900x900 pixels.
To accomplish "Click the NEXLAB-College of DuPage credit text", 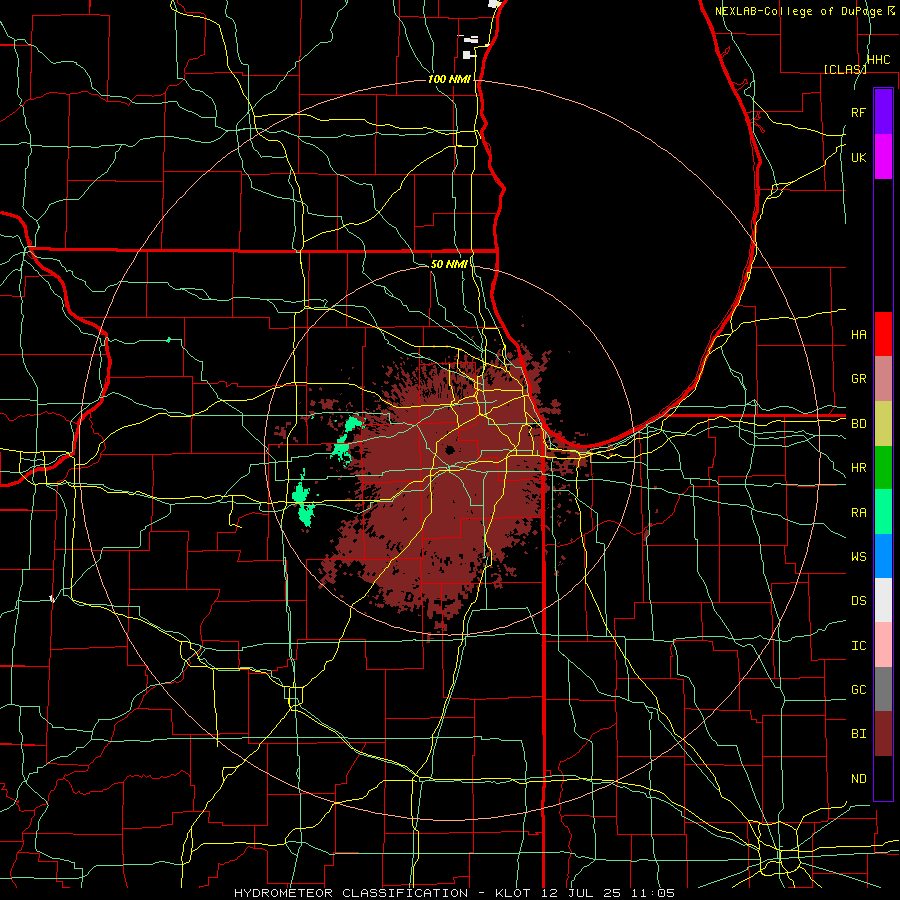I will [x=800, y=11].
